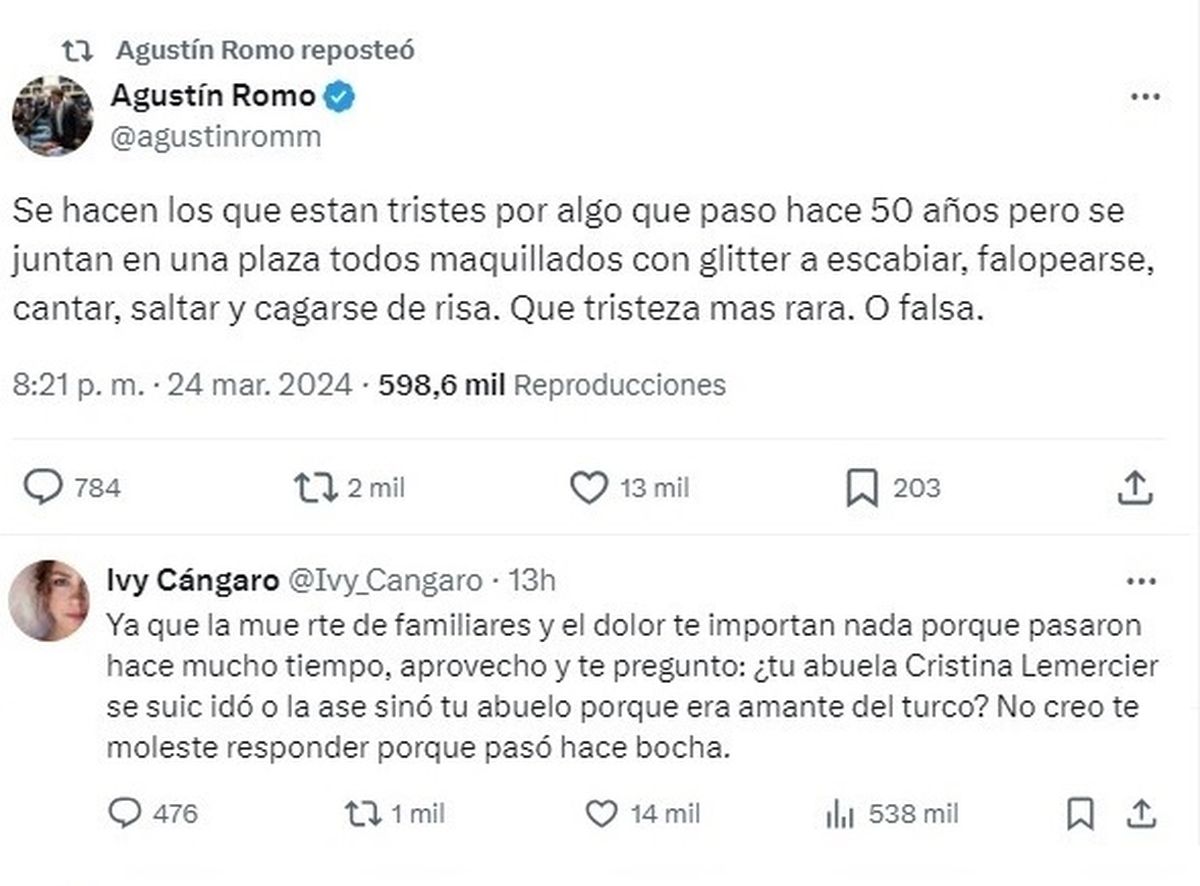The image size is (1200, 886).
Task: Share Ivy Cángaro's reply
Action: click(x=1139, y=815)
